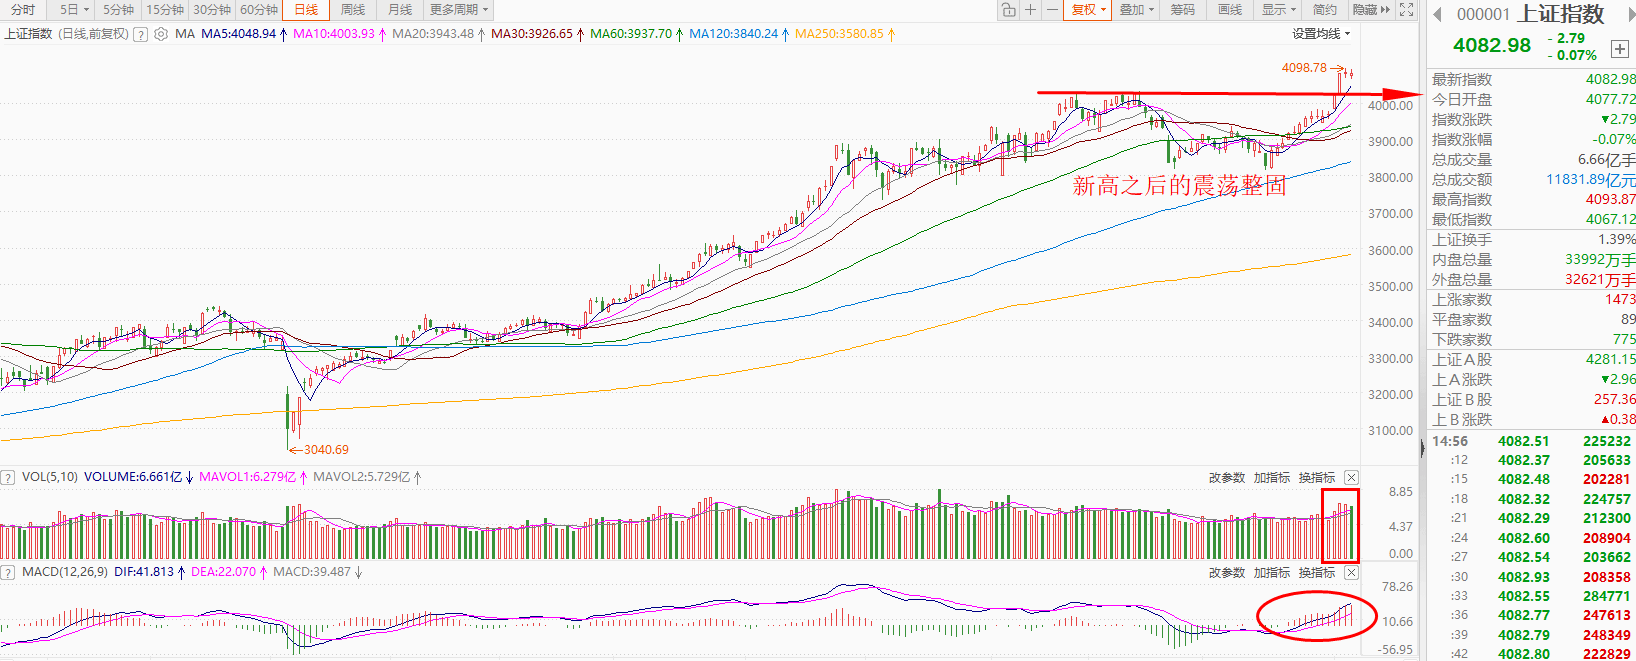Viewport: 1636px width, 661px height.
Task: Toggle 简约 simplified display mode
Action: tap(1324, 10)
